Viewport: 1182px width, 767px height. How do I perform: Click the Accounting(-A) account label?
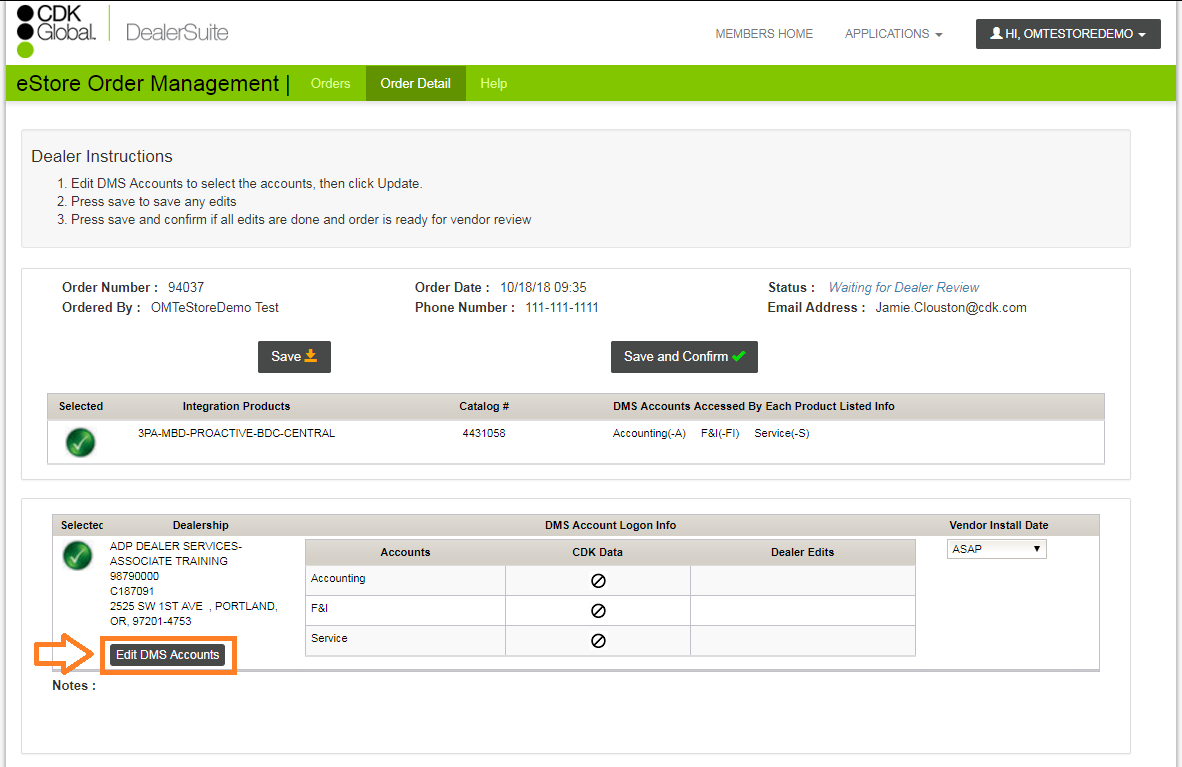pyautogui.click(x=649, y=433)
